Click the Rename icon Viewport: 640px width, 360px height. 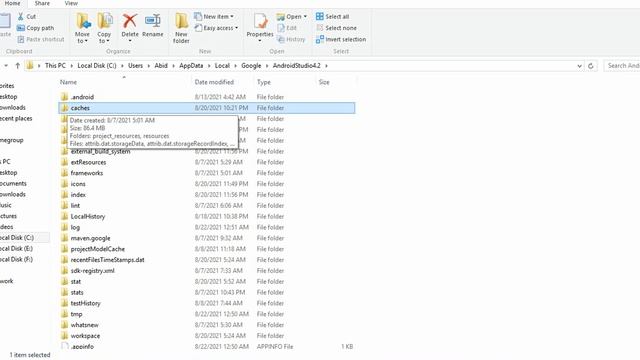click(153, 20)
